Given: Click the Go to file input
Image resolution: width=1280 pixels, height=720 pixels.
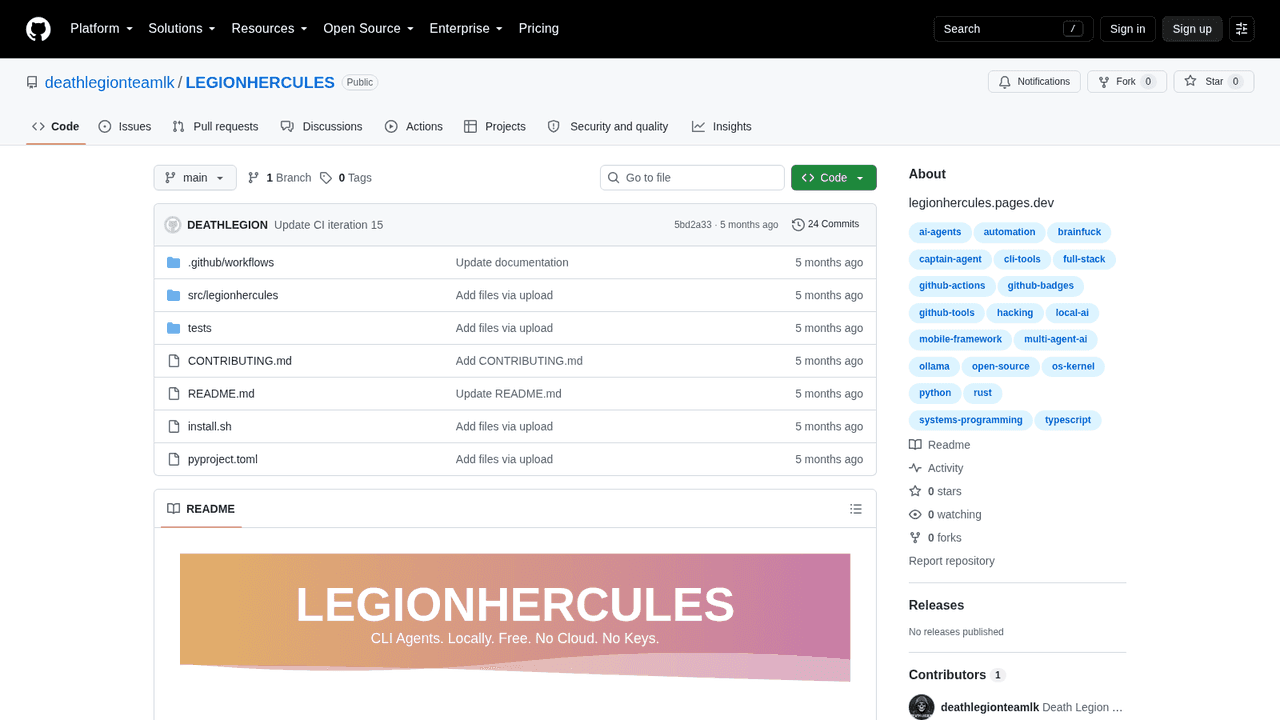Looking at the screenshot, I should click(692, 178).
